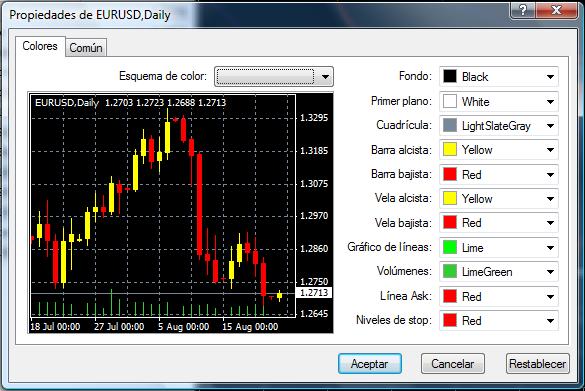
Task: Switch to the Común tab
Action: 86,48
